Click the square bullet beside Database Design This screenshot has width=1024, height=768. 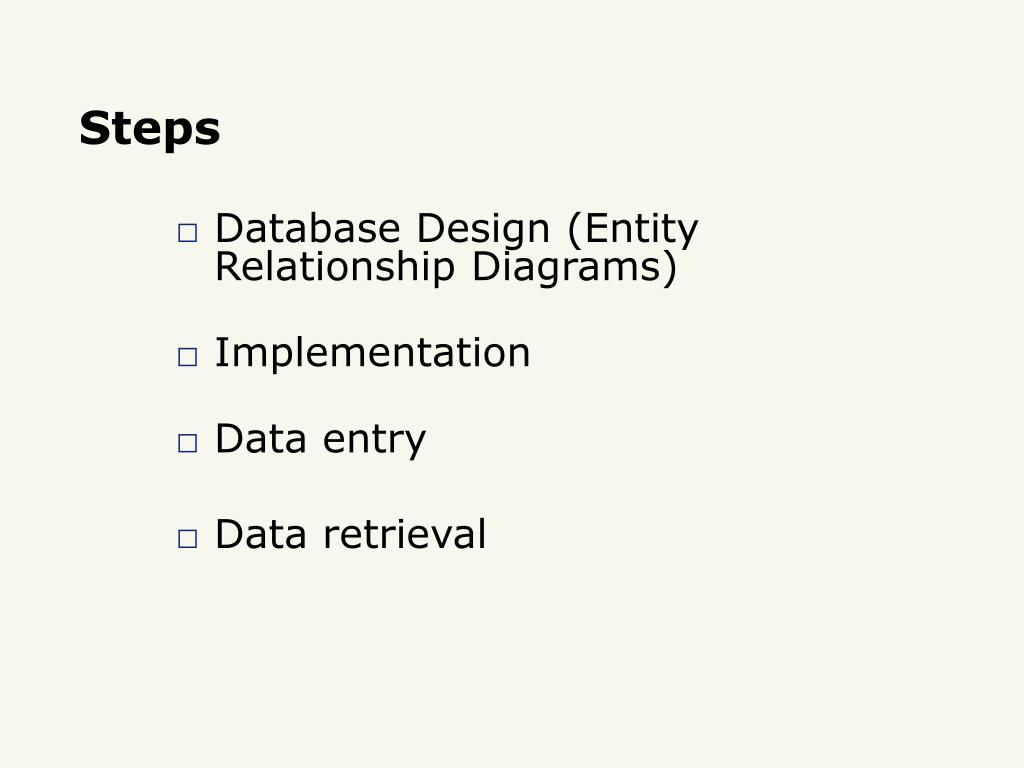[x=187, y=233]
